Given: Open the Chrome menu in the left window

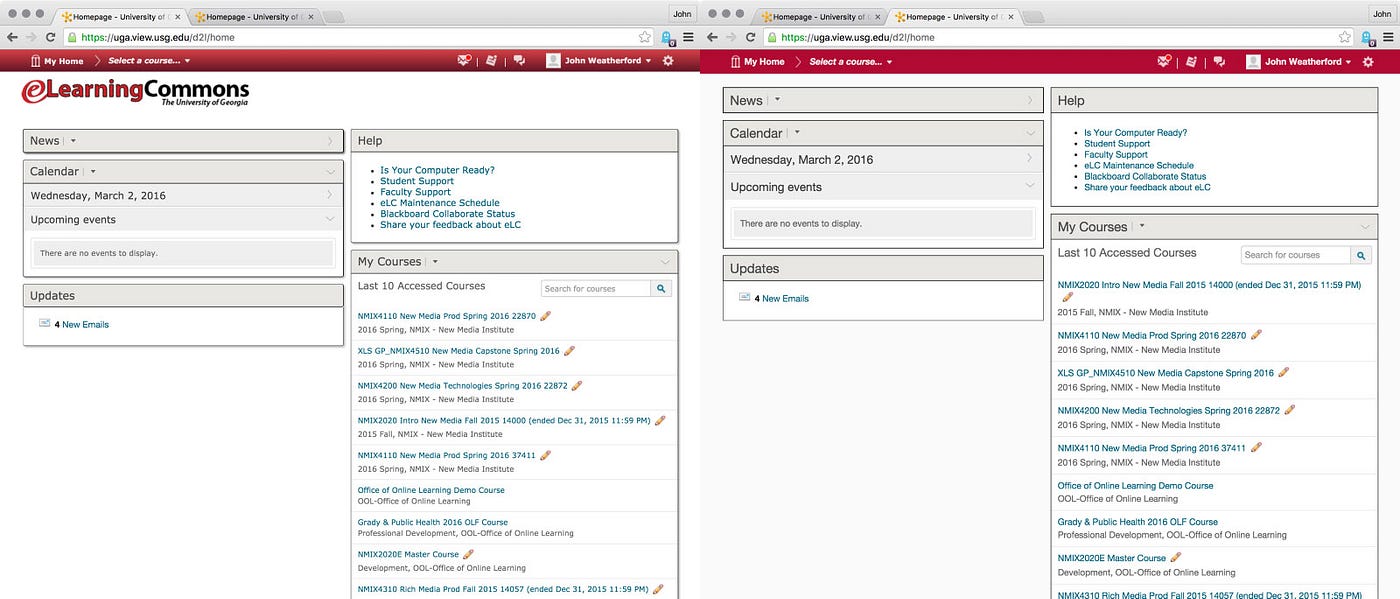Looking at the screenshot, I should point(687,37).
